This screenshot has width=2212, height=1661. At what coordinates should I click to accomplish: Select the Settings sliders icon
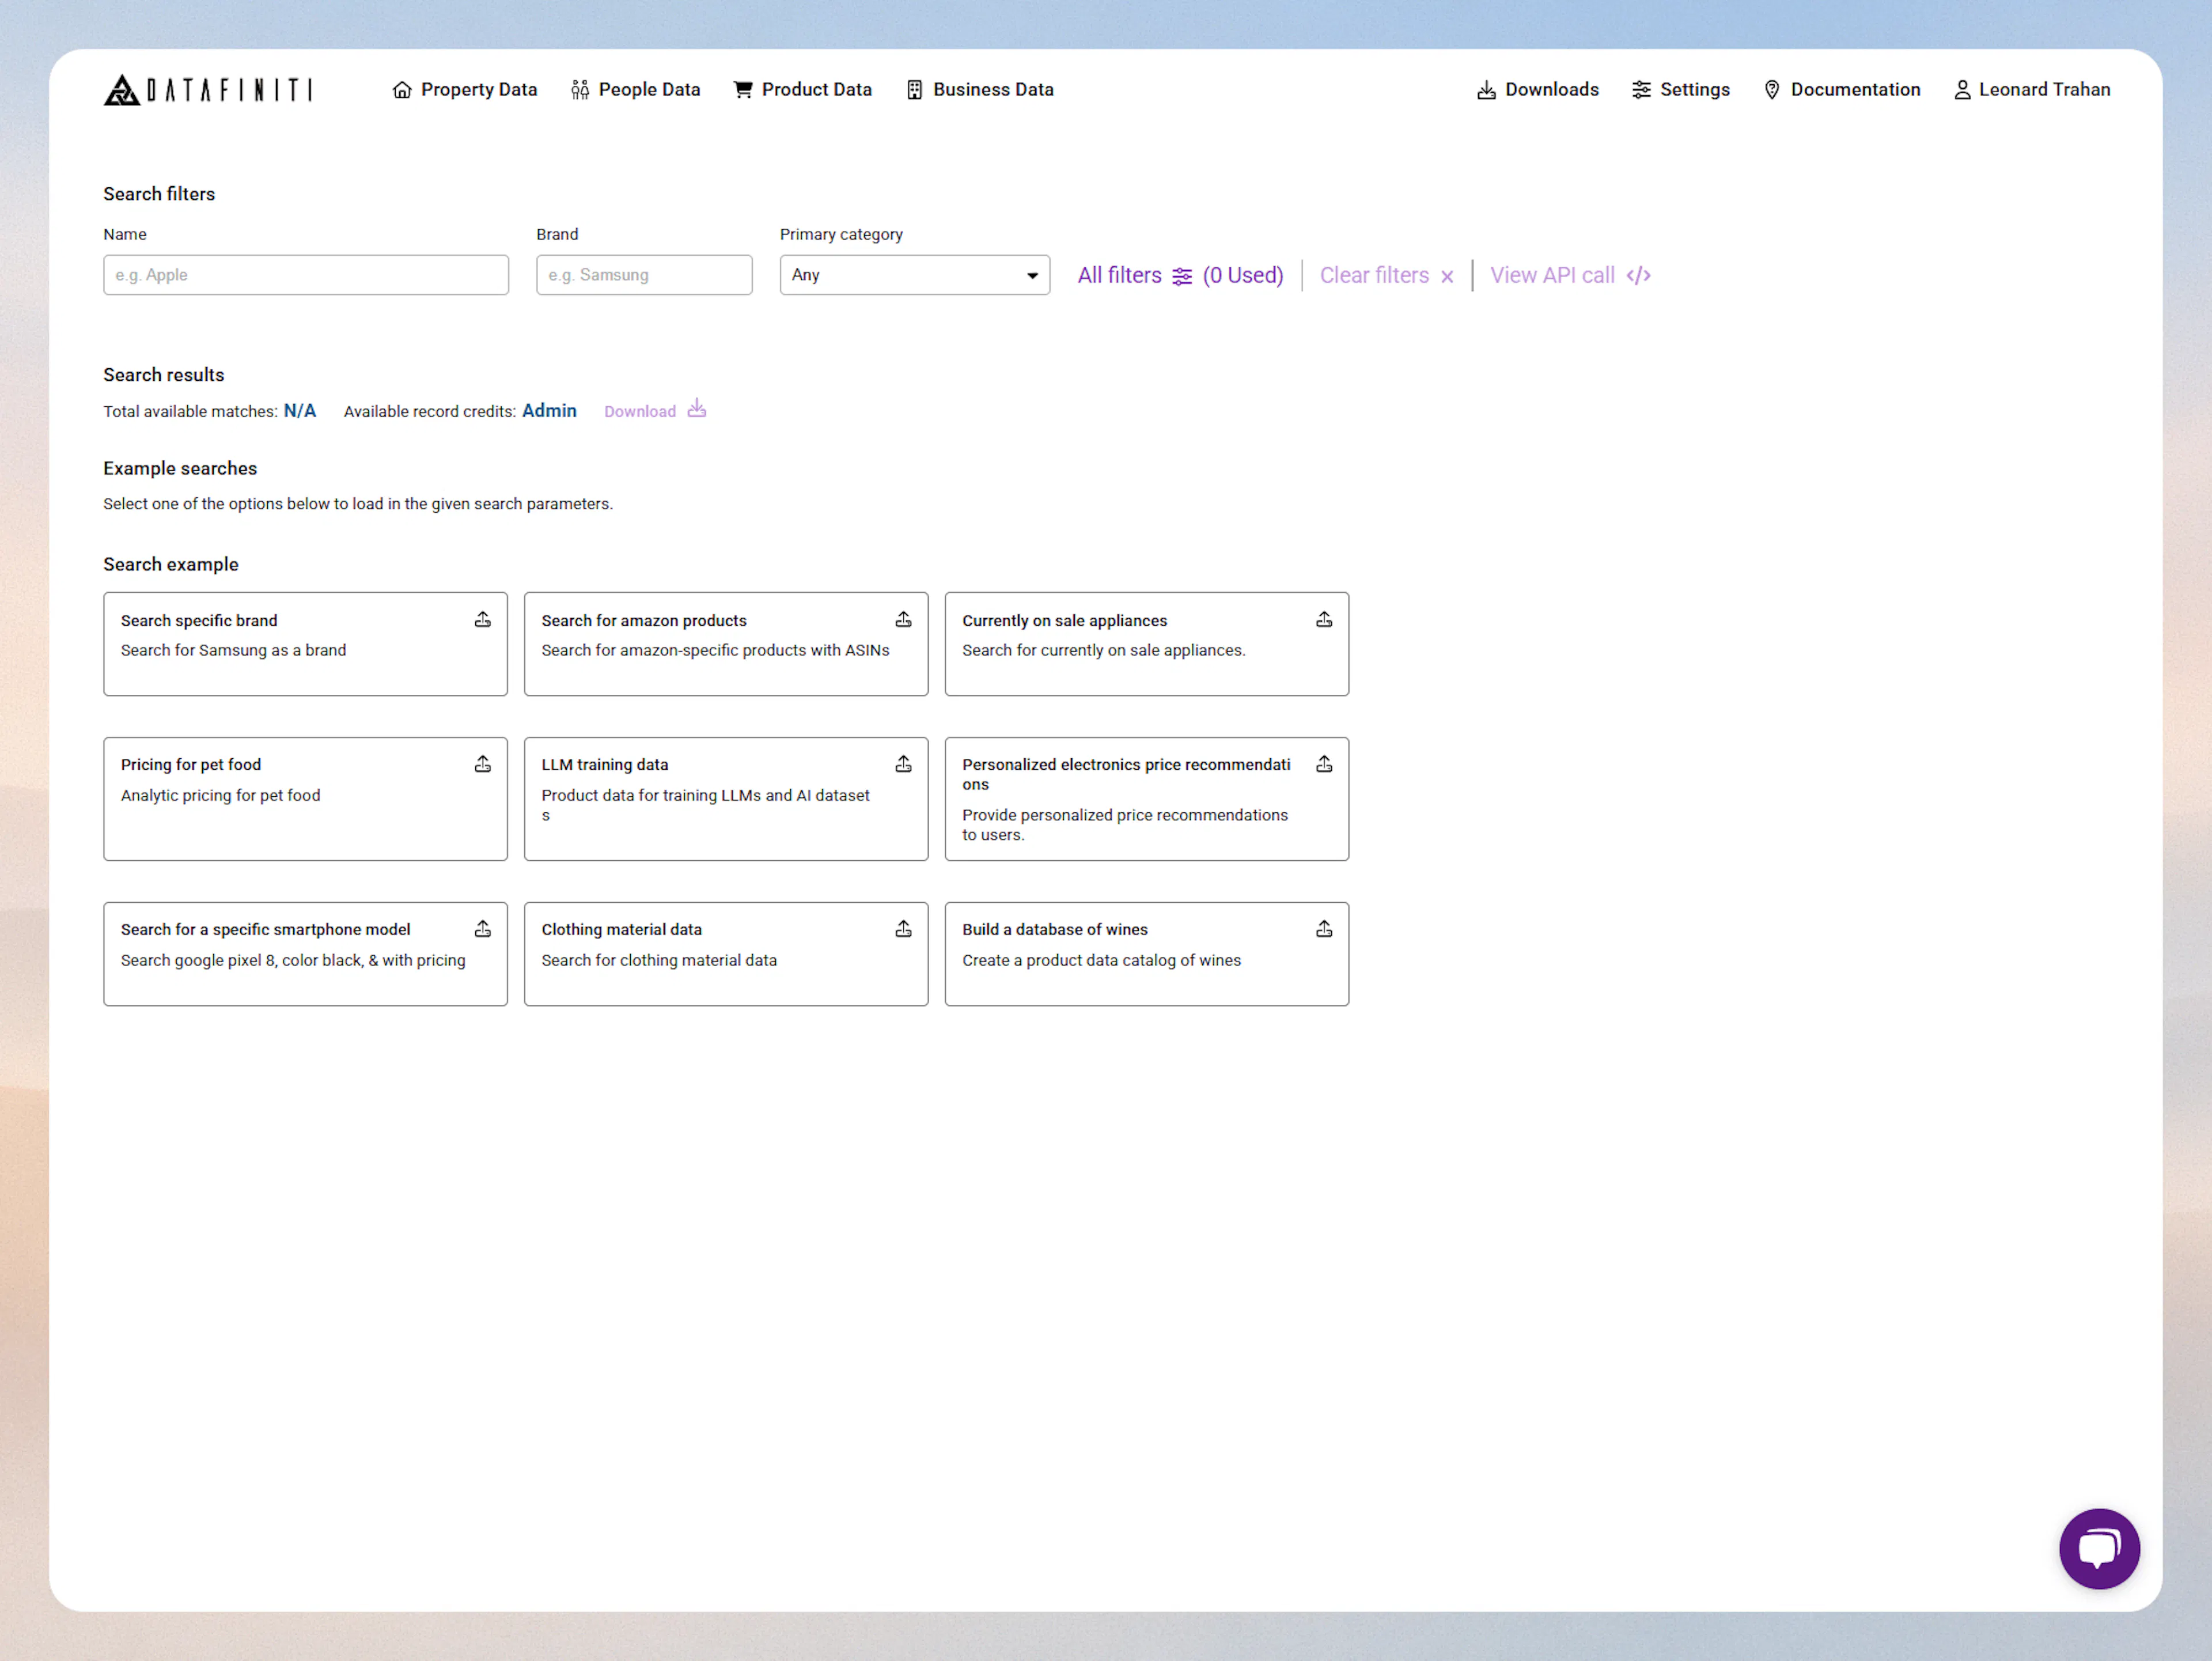pyautogui.click(x=1641, y=89)
